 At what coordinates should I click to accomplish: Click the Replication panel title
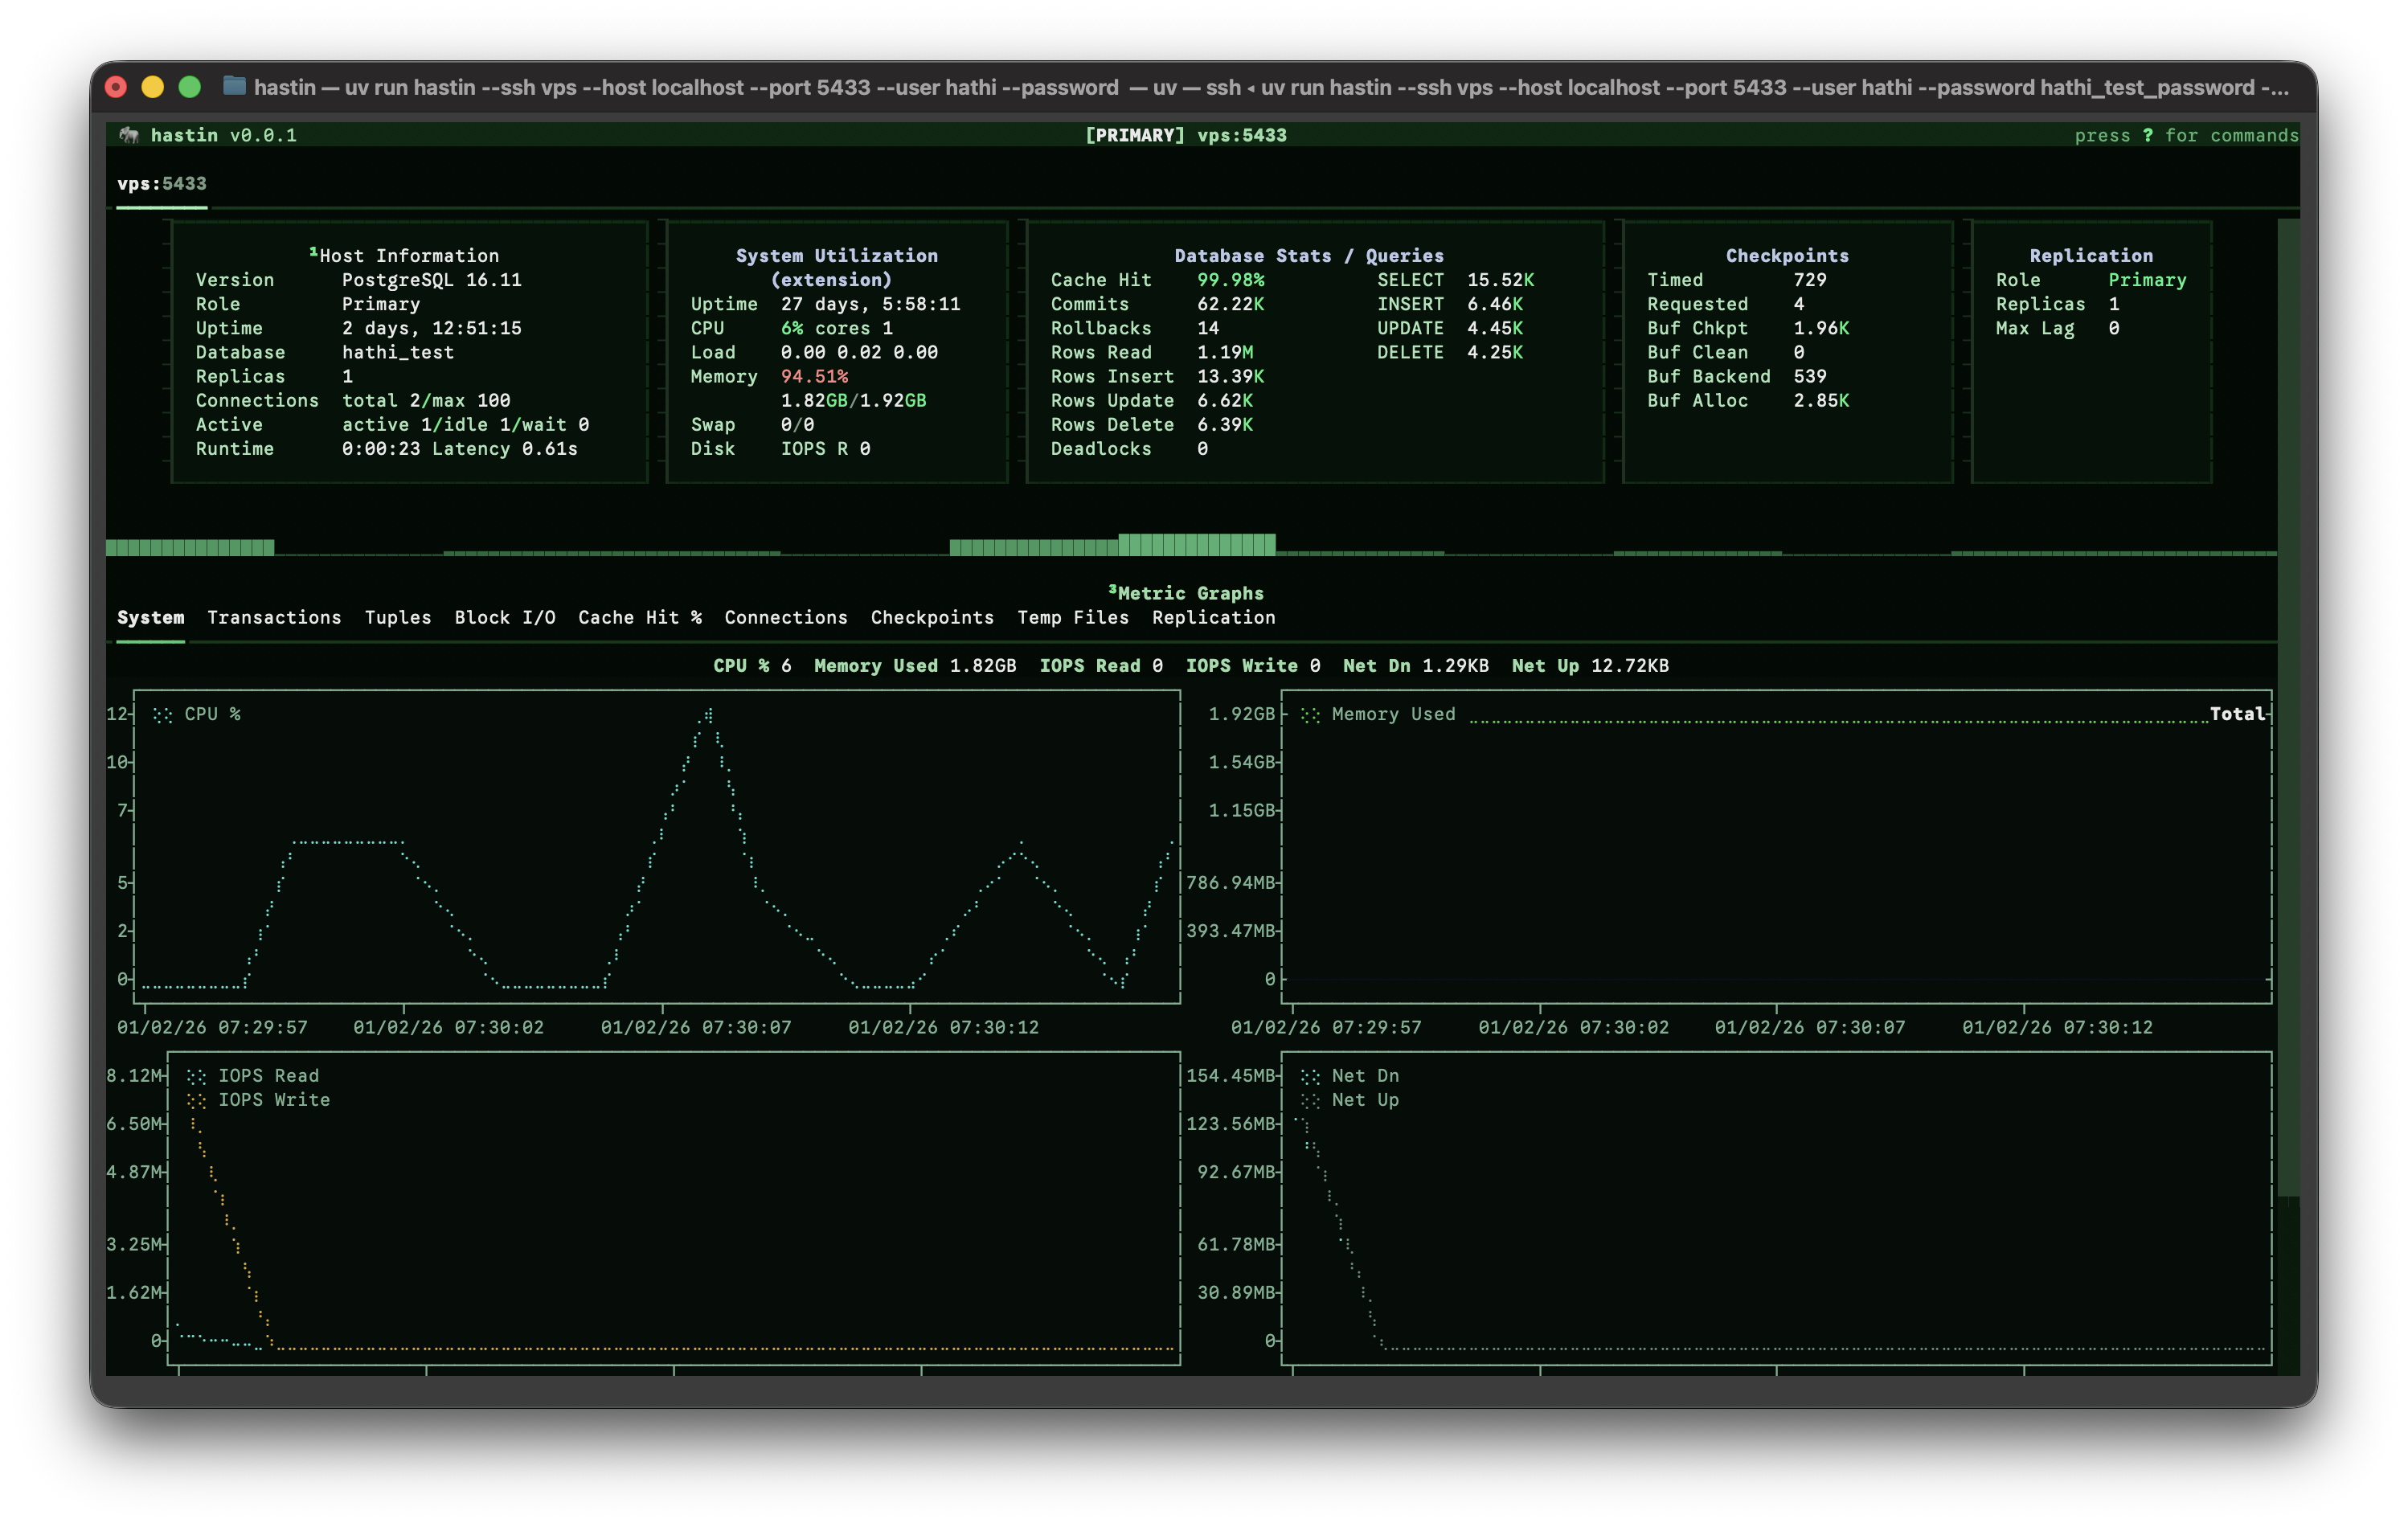point(2091,255)
